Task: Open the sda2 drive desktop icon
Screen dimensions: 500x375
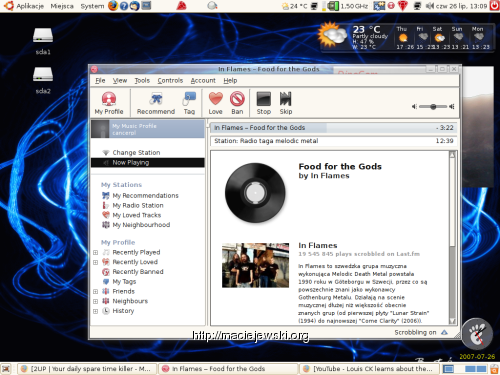Action: (43, 80)
